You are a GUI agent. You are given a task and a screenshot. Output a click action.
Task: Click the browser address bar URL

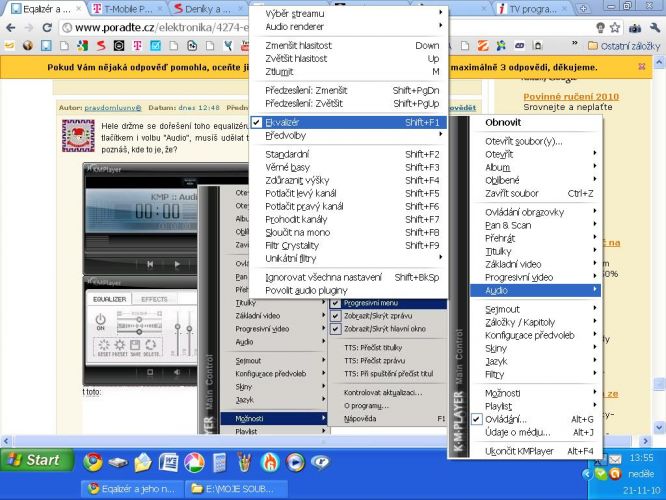pos(161,28)
